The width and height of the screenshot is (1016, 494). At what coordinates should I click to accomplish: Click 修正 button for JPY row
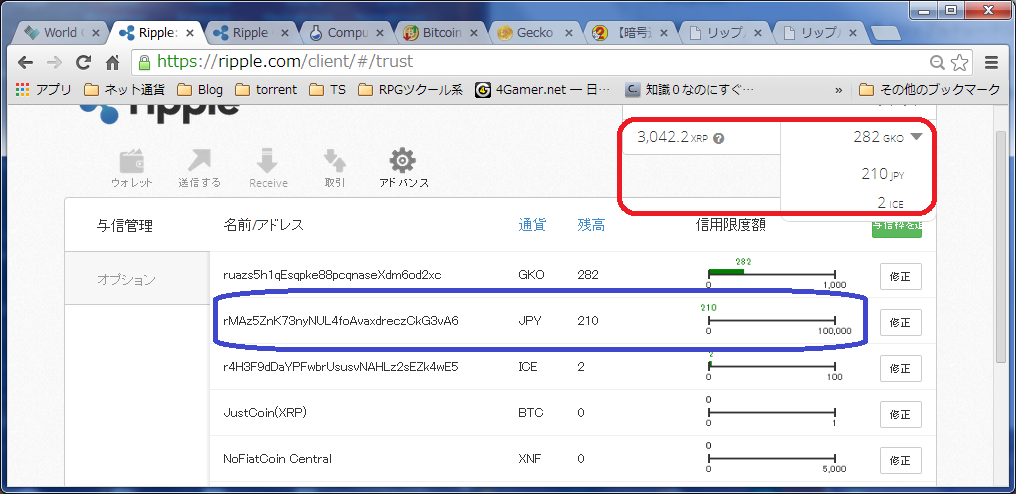(901, 322)
